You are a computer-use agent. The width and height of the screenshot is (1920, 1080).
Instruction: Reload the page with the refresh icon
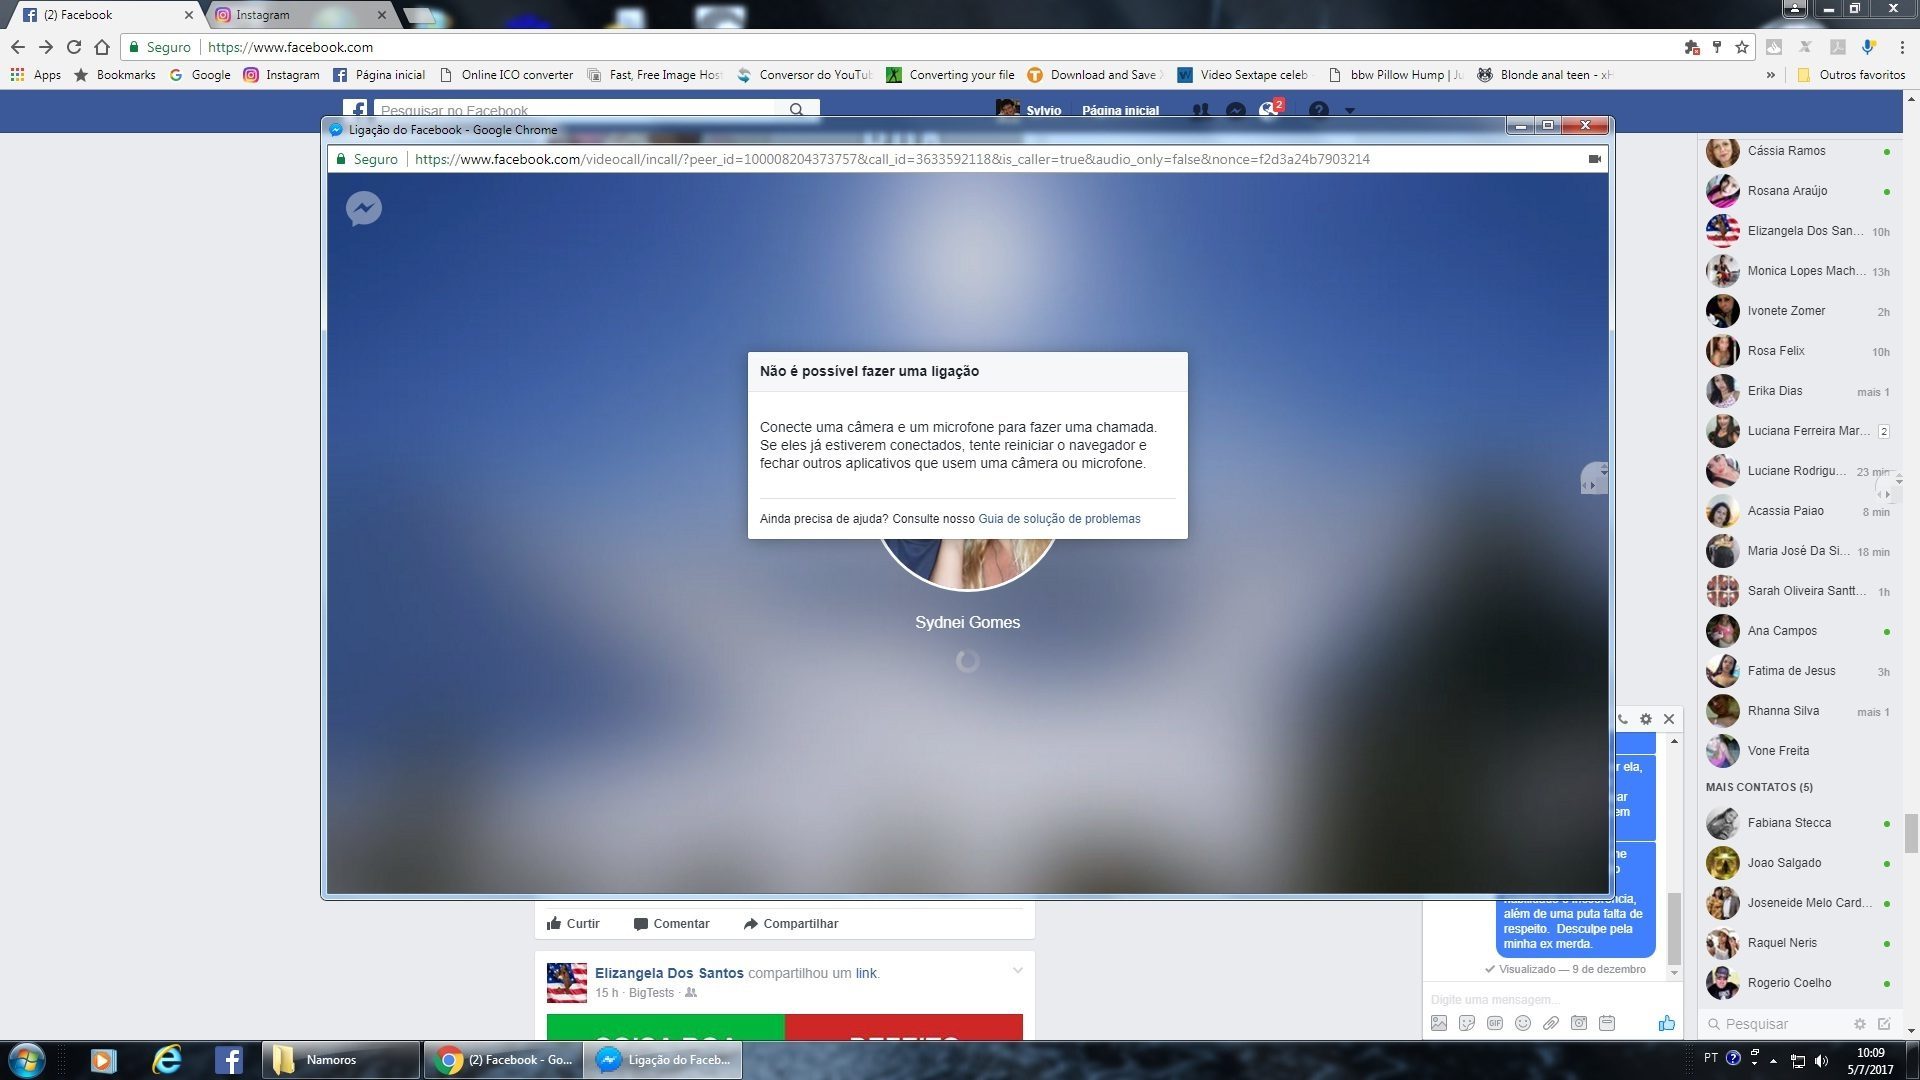[x=74, y=47]
